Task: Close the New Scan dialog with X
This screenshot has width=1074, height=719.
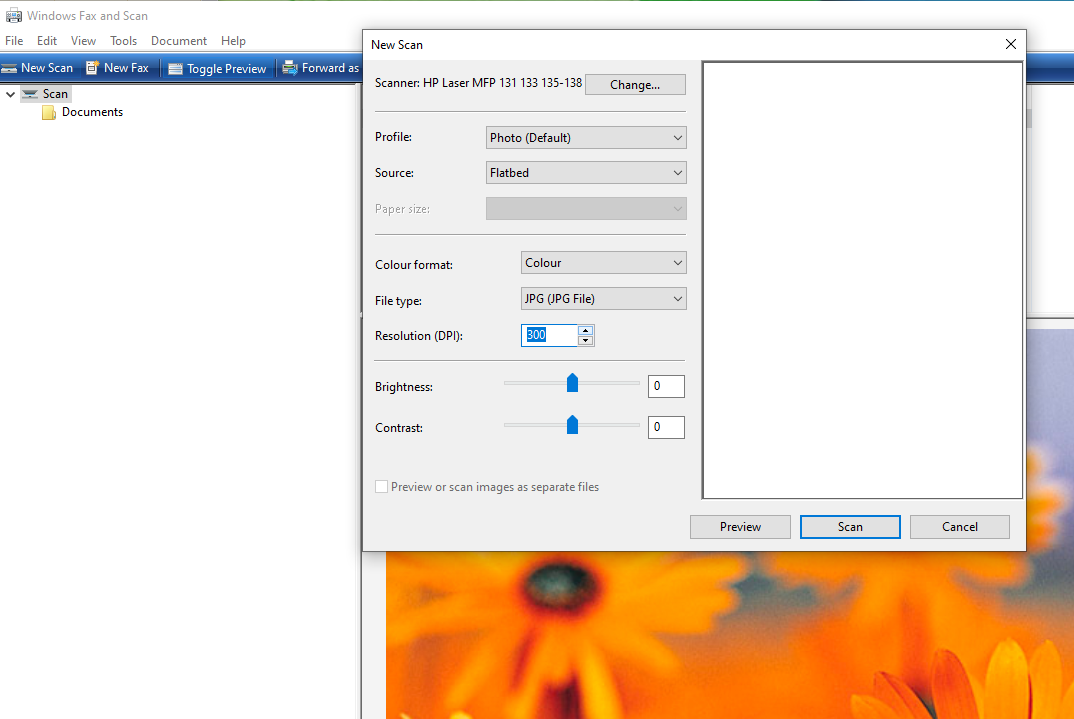Action: [1010, 44]
